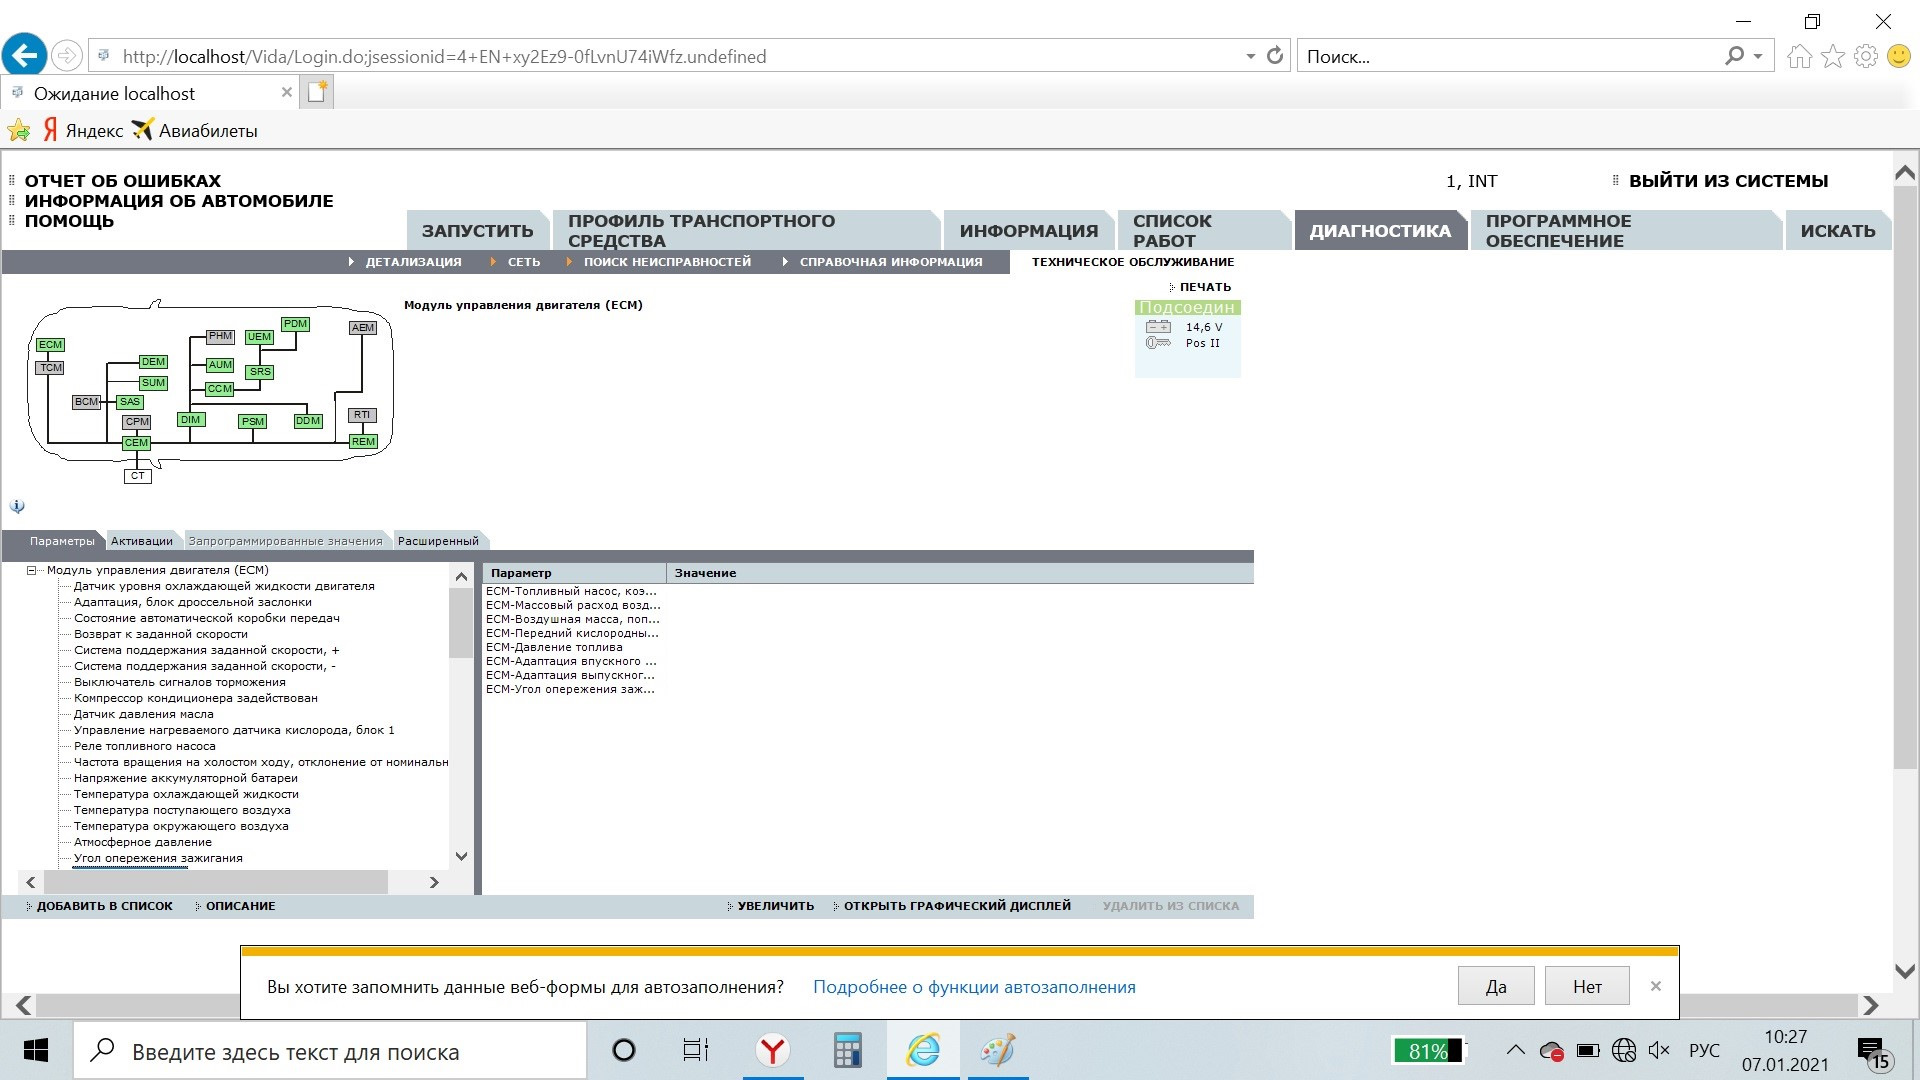Click ДОБАВИТЬ В СПИСОК button
Screen dimensions: 1920x1080
click(104, 906)
